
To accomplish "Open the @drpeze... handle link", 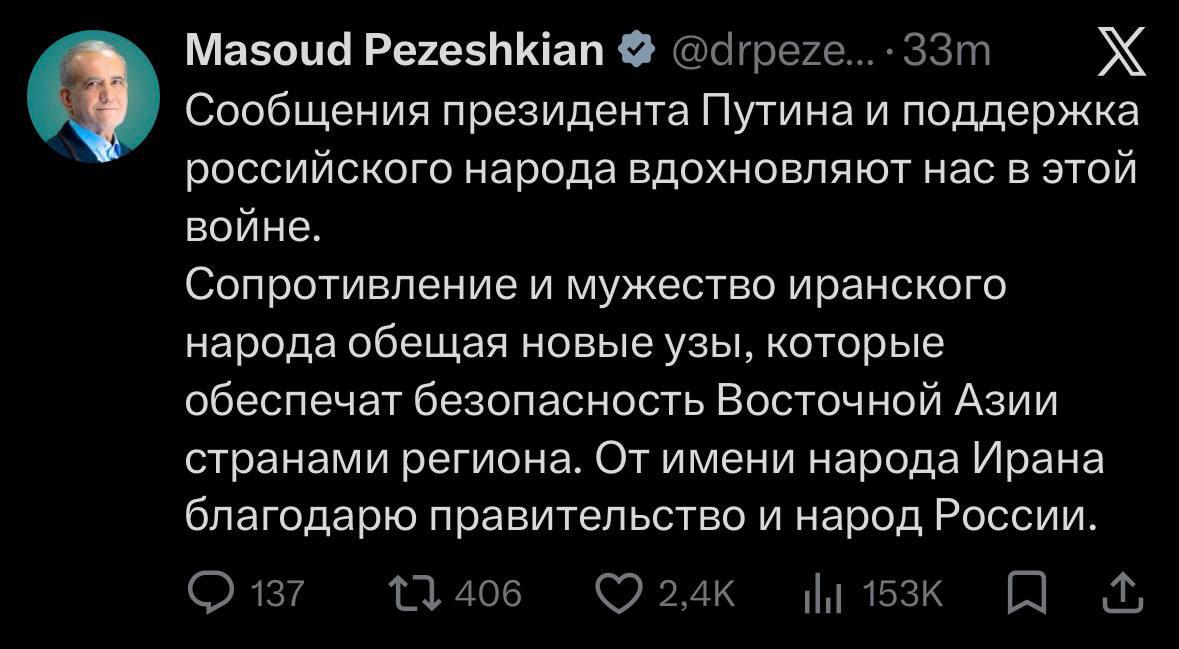I will (758, 51).
